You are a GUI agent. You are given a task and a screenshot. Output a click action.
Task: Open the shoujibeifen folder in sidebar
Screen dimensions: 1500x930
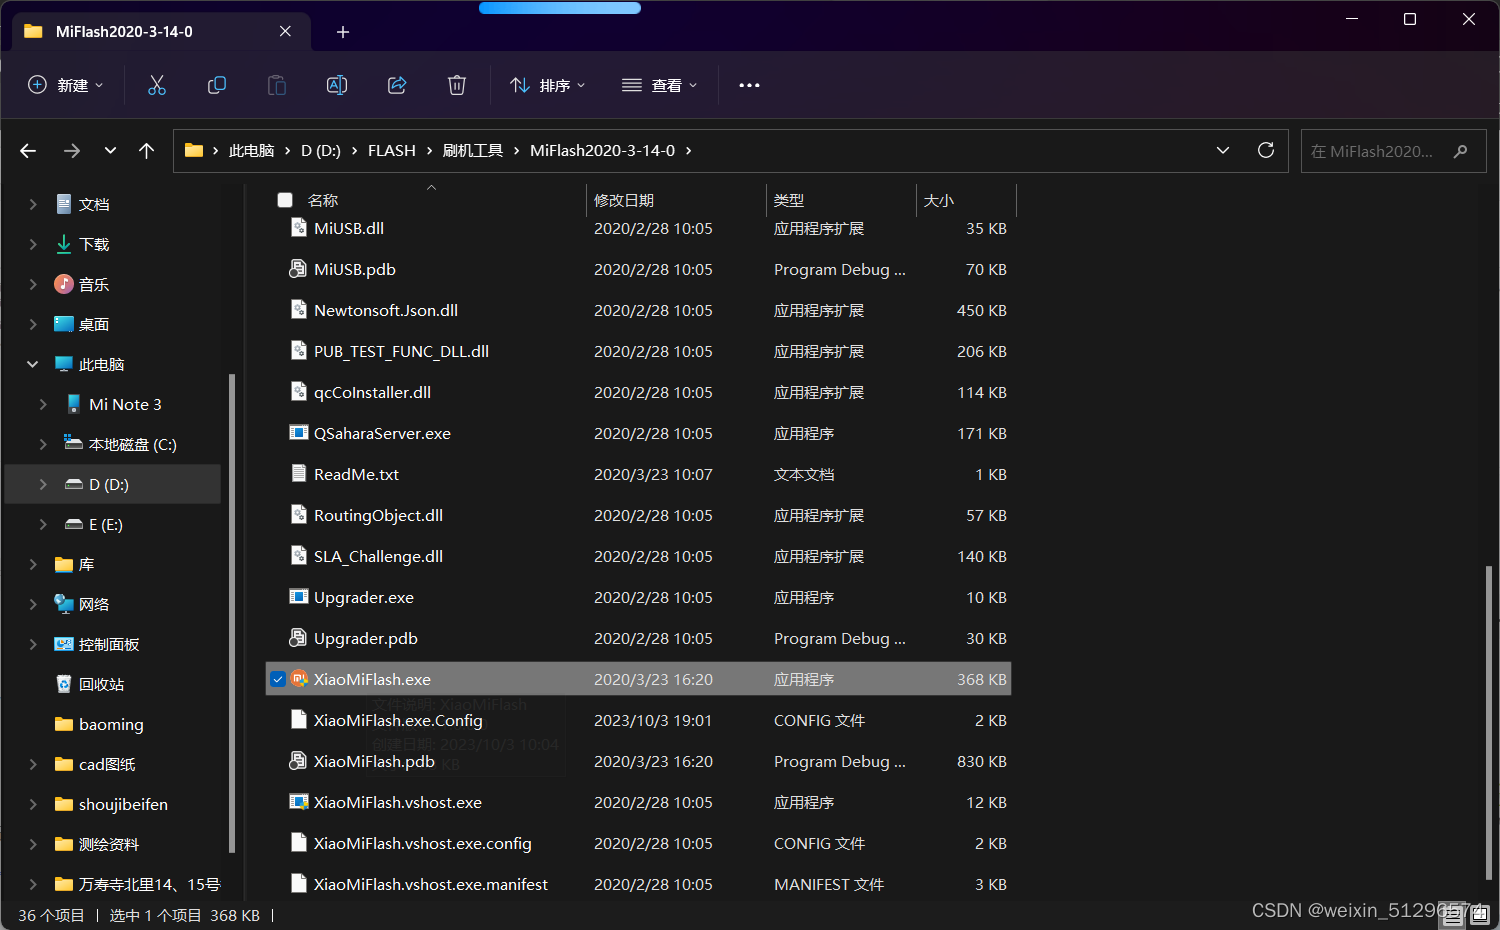pos(123,804)
